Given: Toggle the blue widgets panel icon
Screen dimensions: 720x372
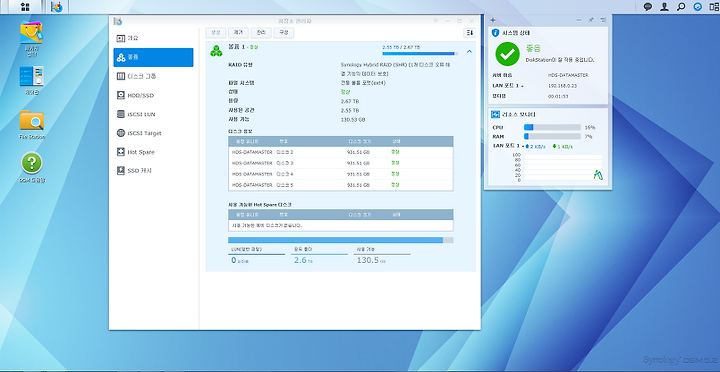Looking at the screenshot, I should tap(698, 7).
